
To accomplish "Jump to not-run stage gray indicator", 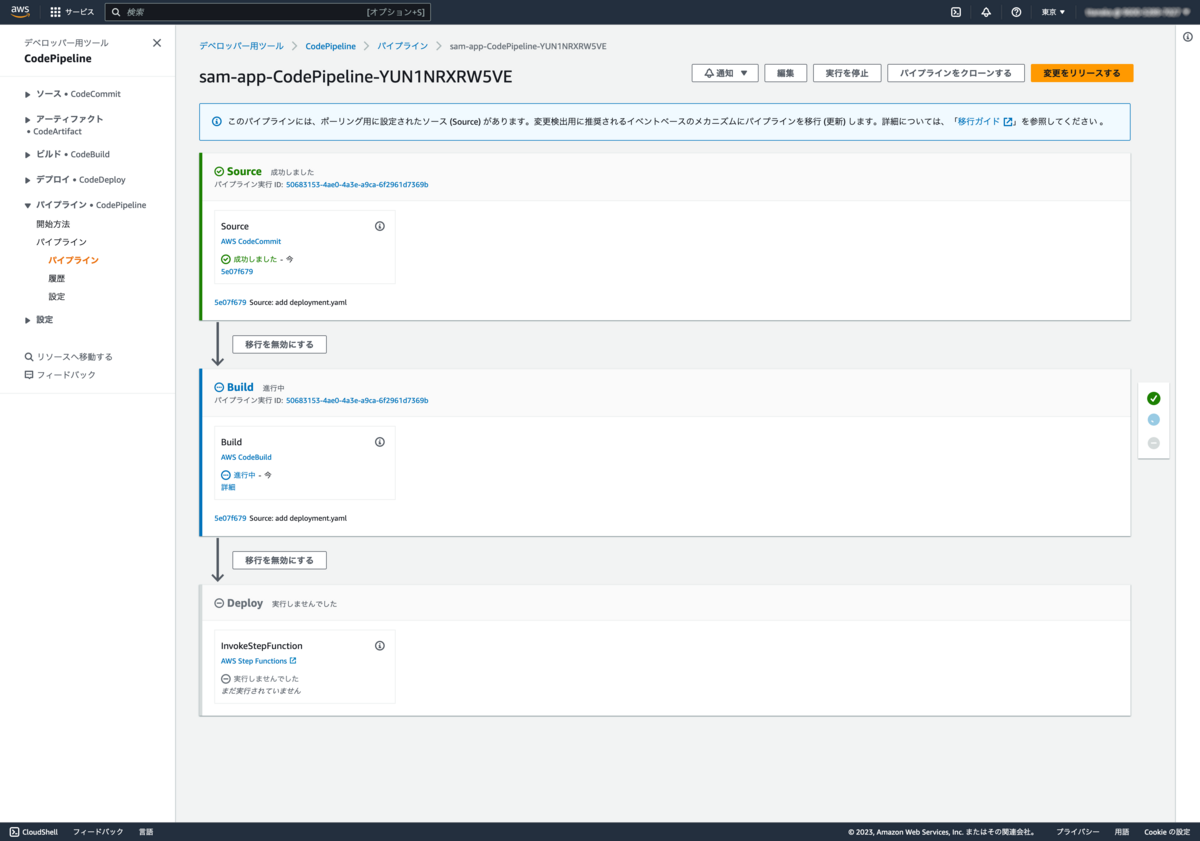I will pos(1154,443).
